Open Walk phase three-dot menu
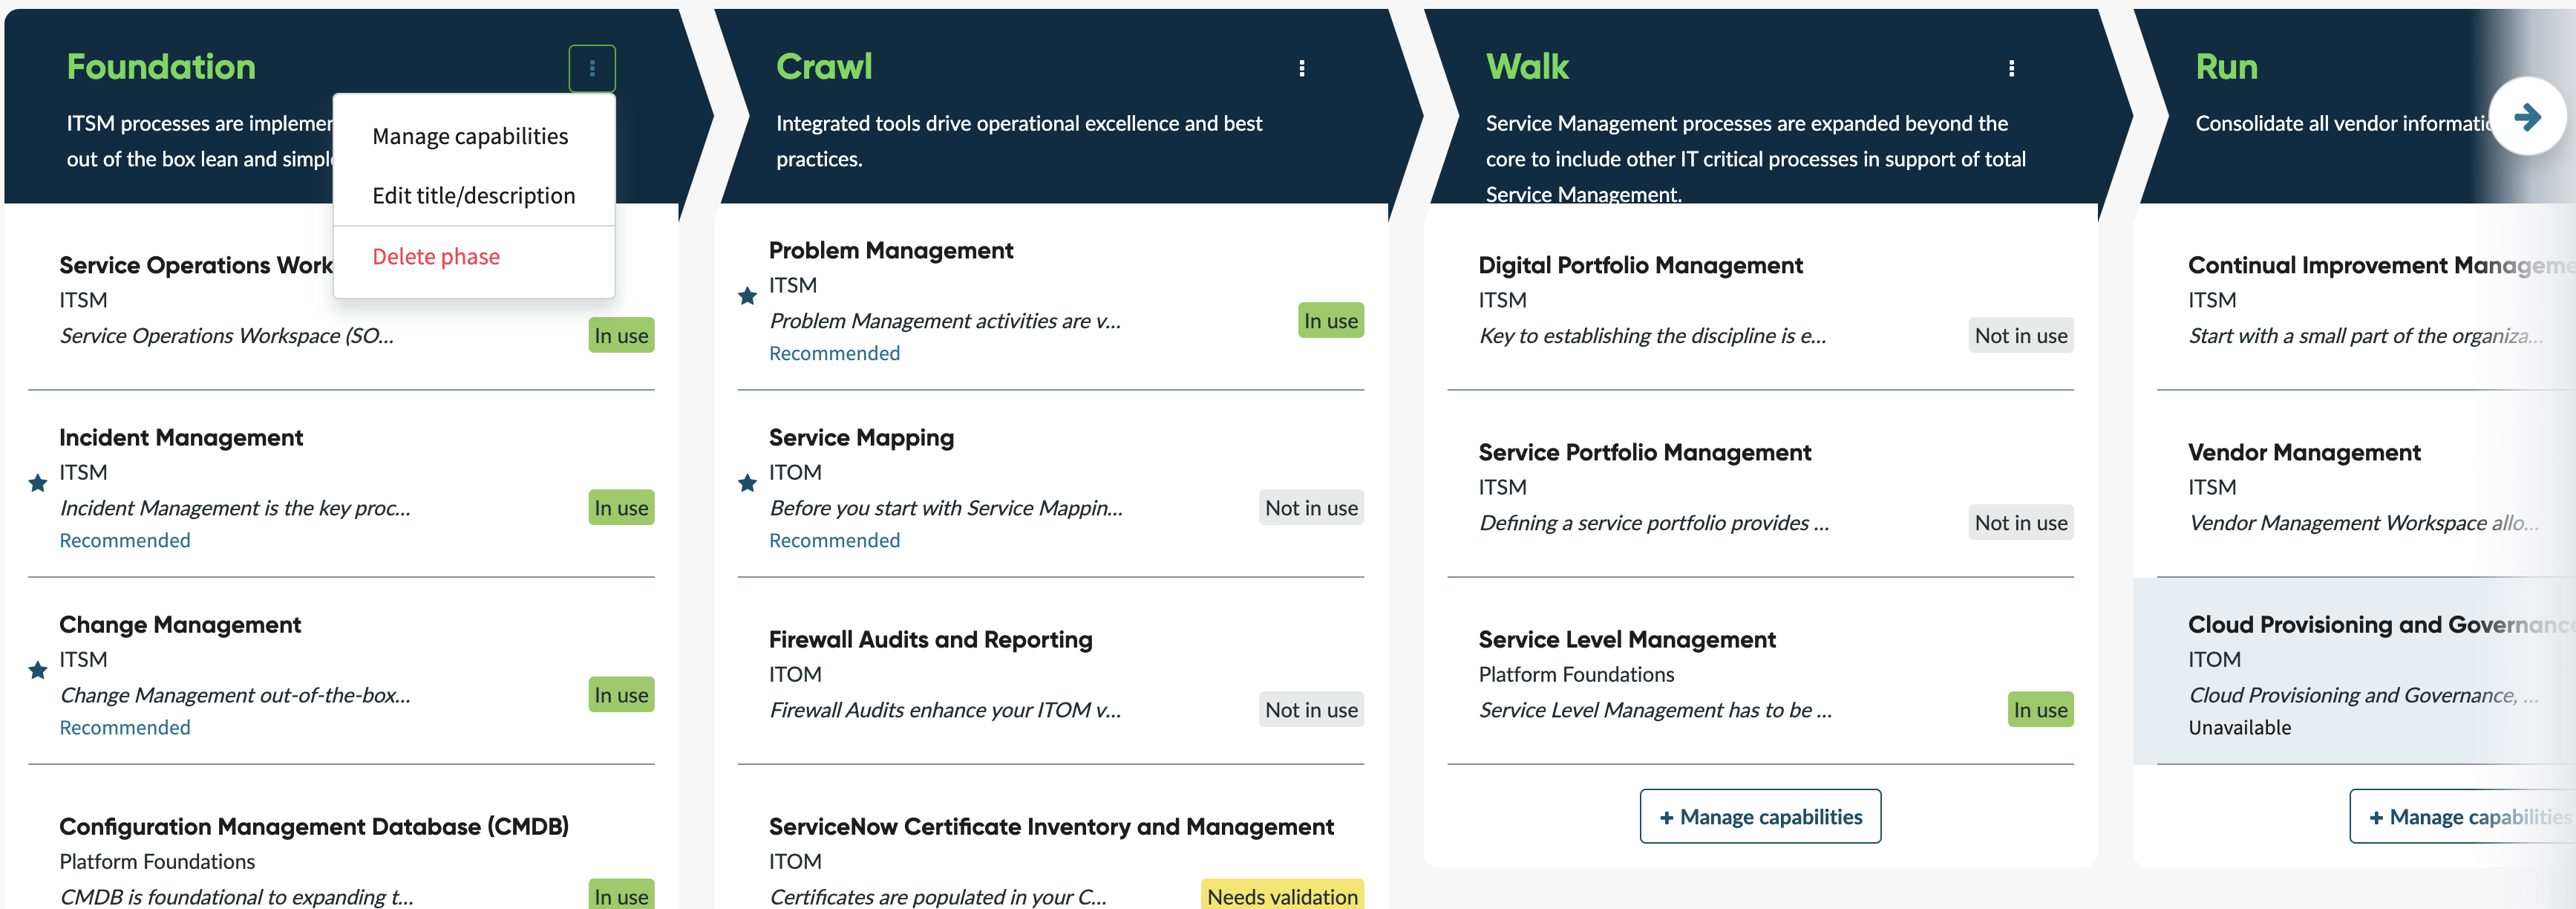Screen dimensions: 2576x909 [2011, 68]
